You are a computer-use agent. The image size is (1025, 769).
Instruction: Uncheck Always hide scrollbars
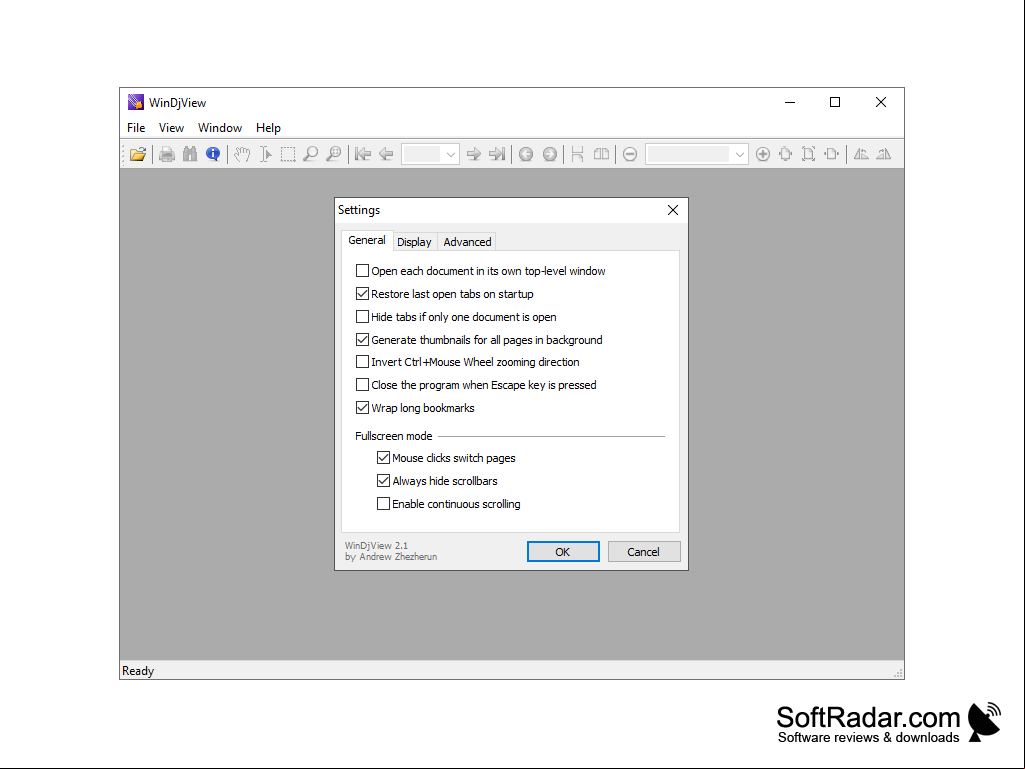coord(383,481)
